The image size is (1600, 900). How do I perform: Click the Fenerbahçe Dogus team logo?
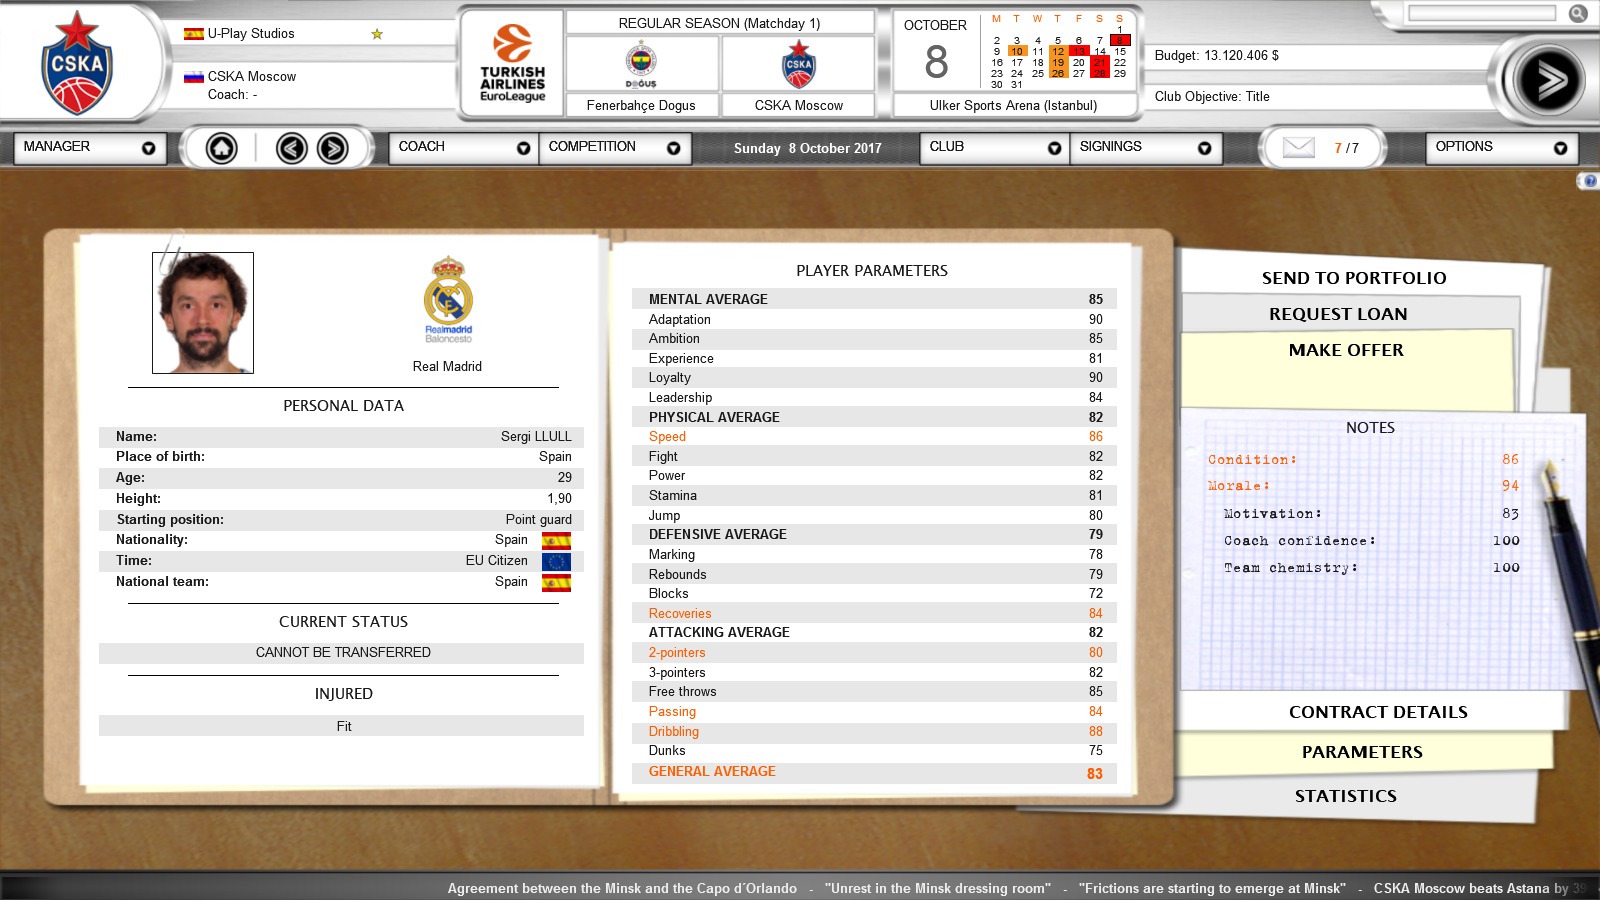tap(641, 64)
